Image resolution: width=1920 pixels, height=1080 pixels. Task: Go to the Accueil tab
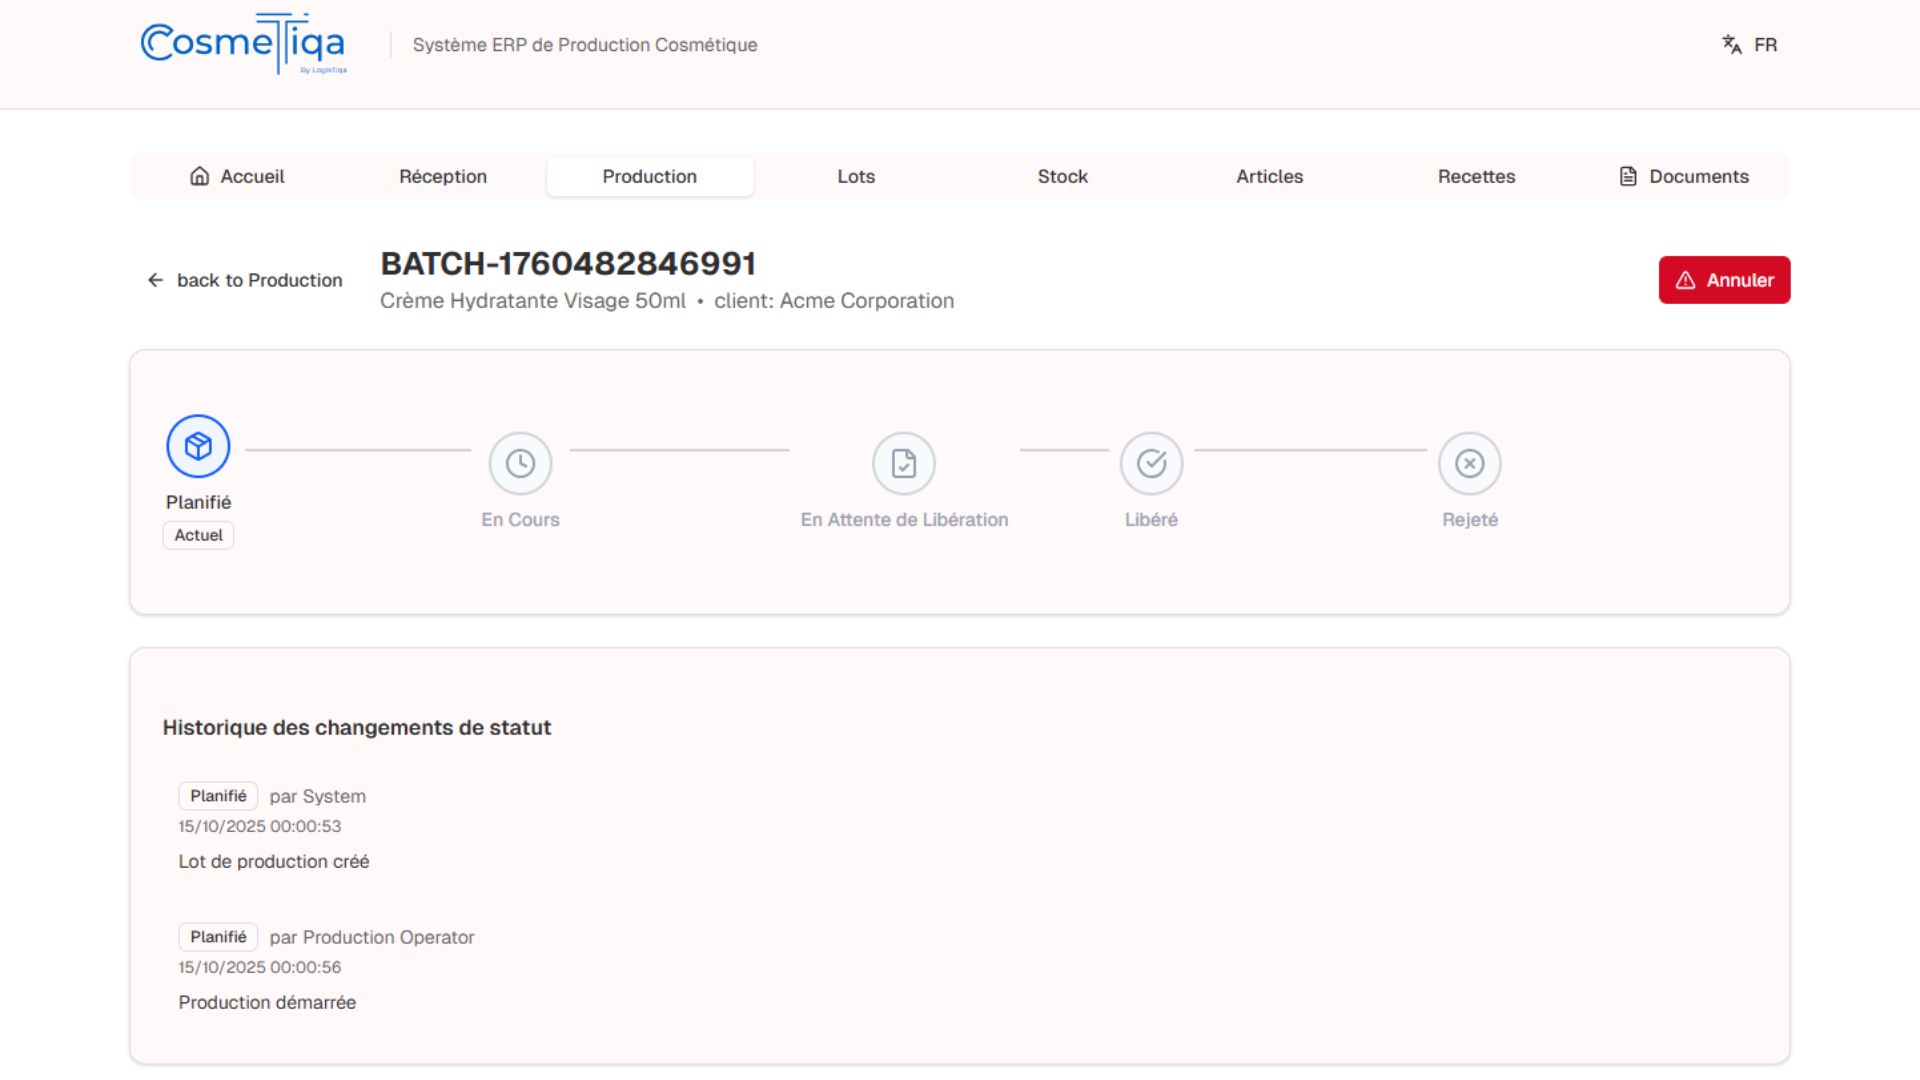[237, 176]
